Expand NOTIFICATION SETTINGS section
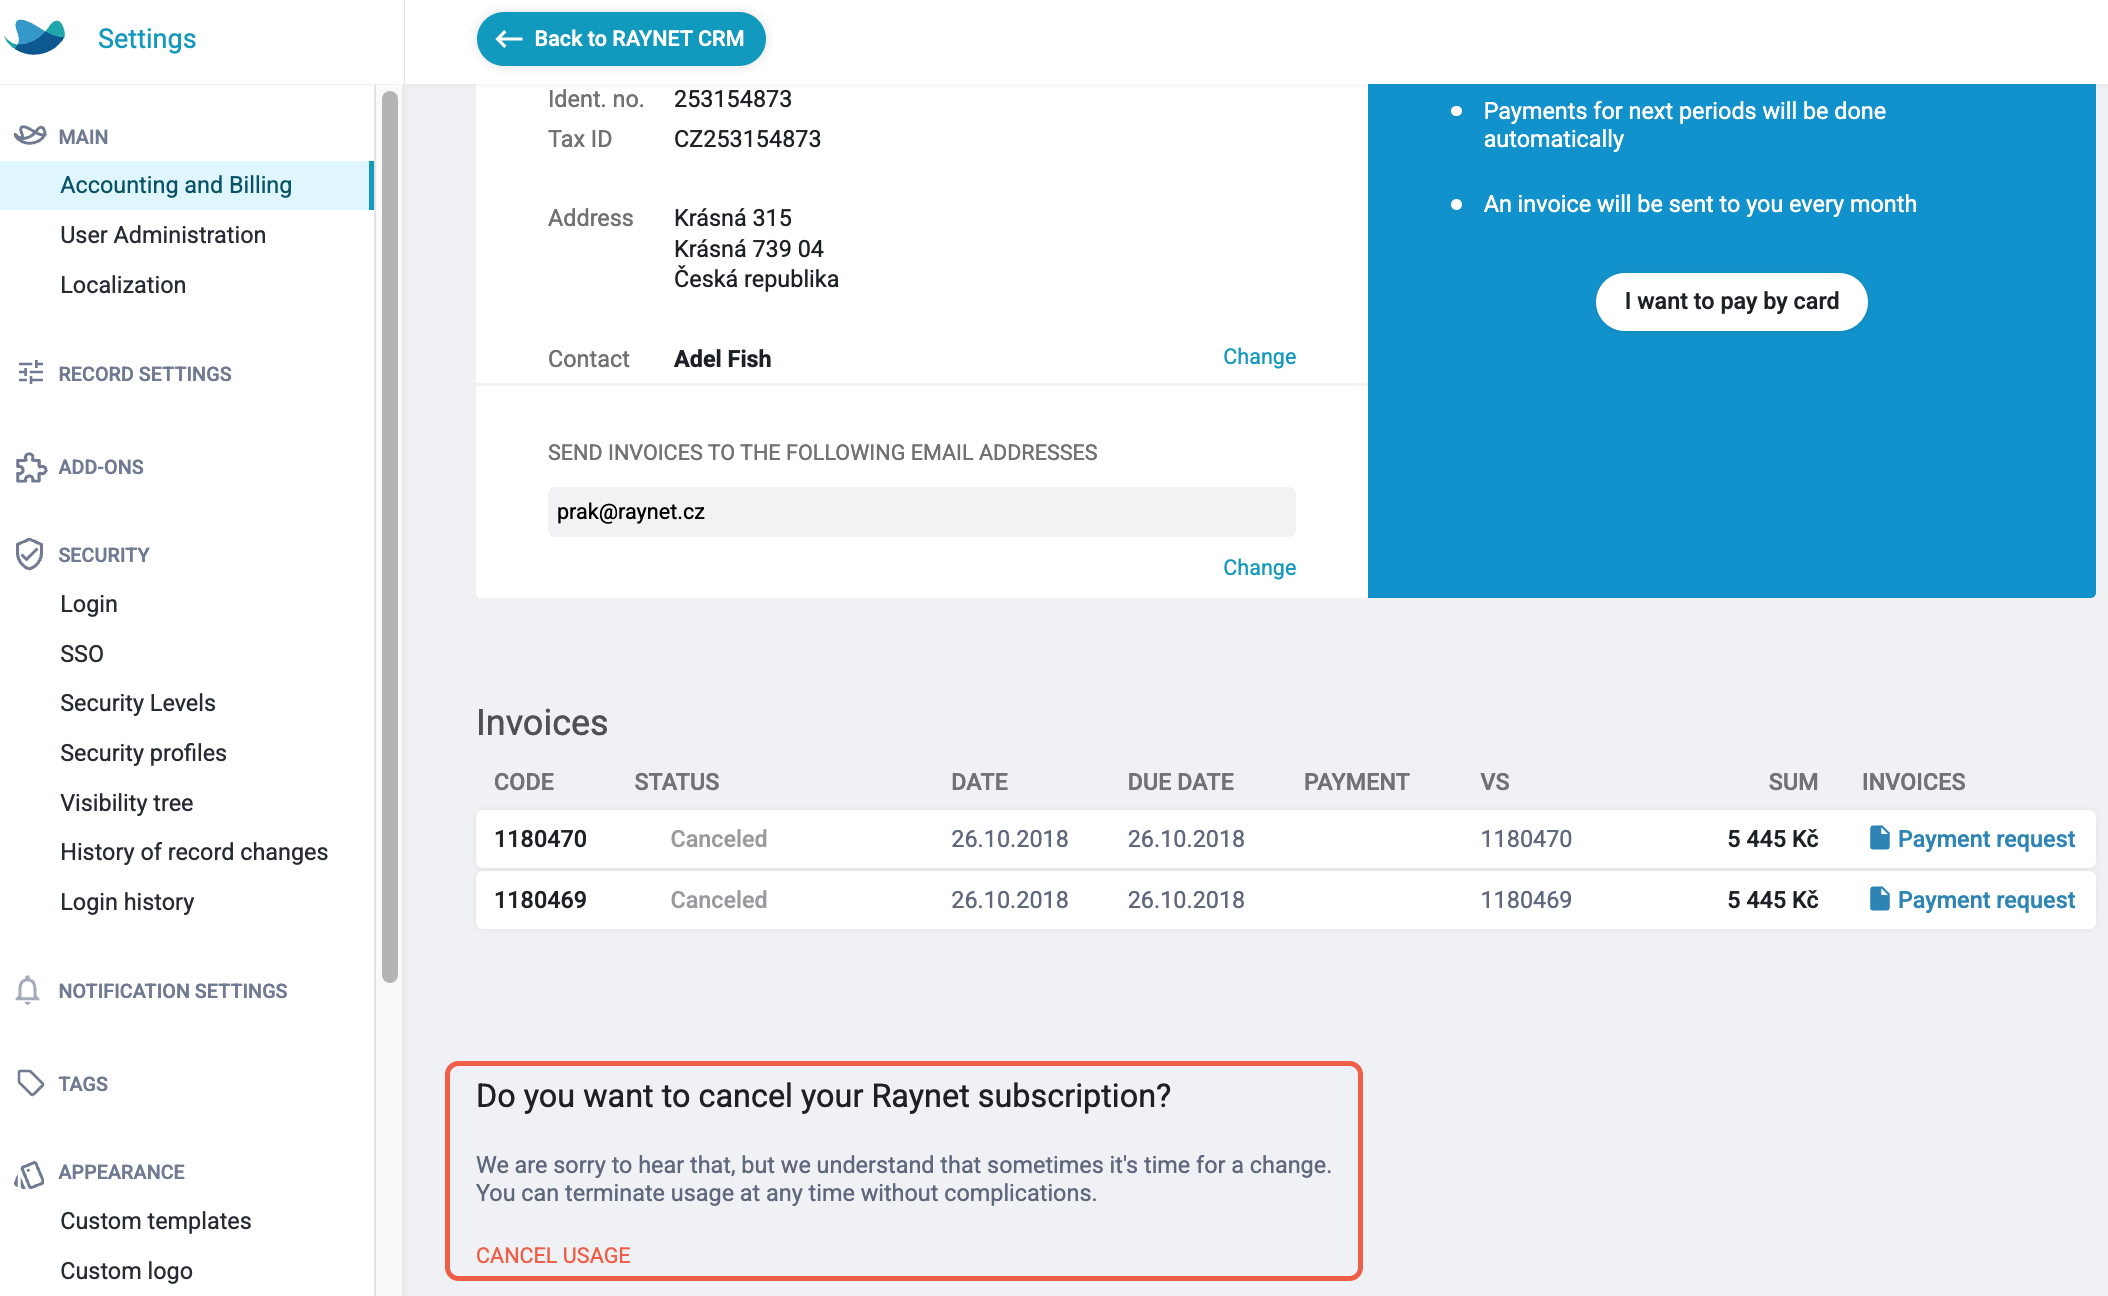 pyautogui.click(x=173, y=991)
